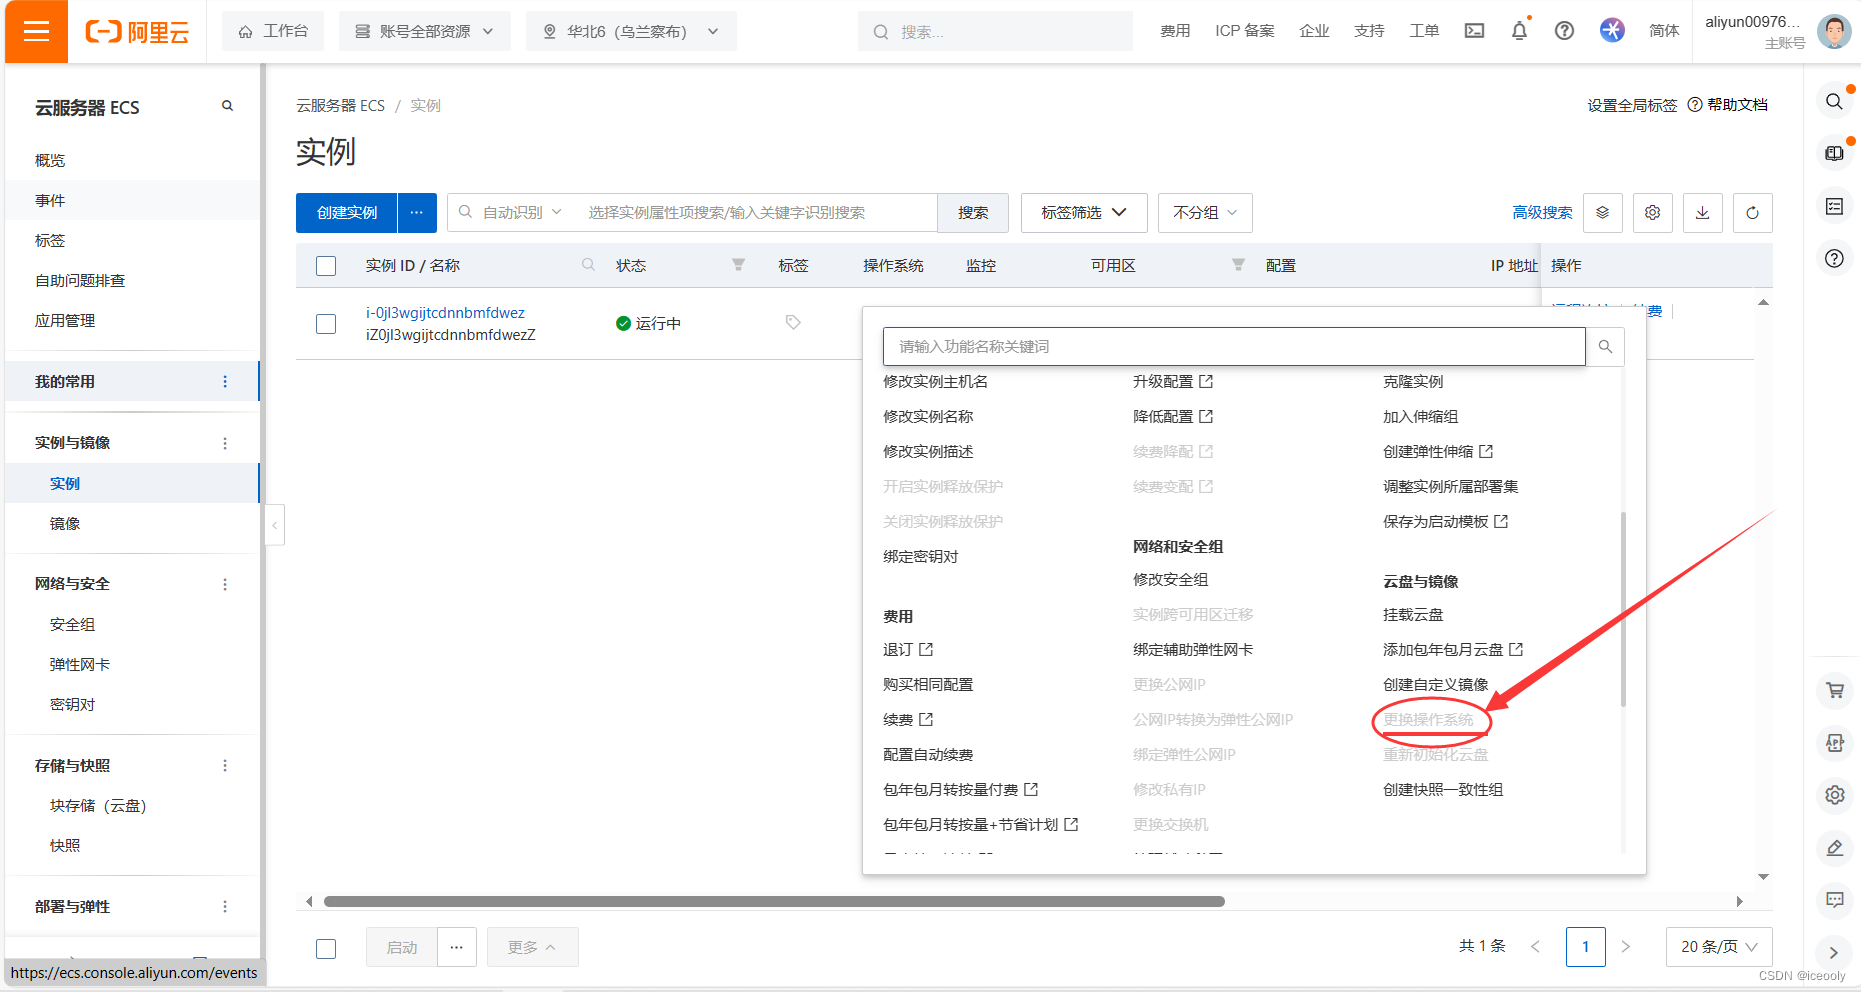The height and width of the screenshot is (992, 1861).
Task: Open the hamburger navigation menu
Action: tap(36, 32)
